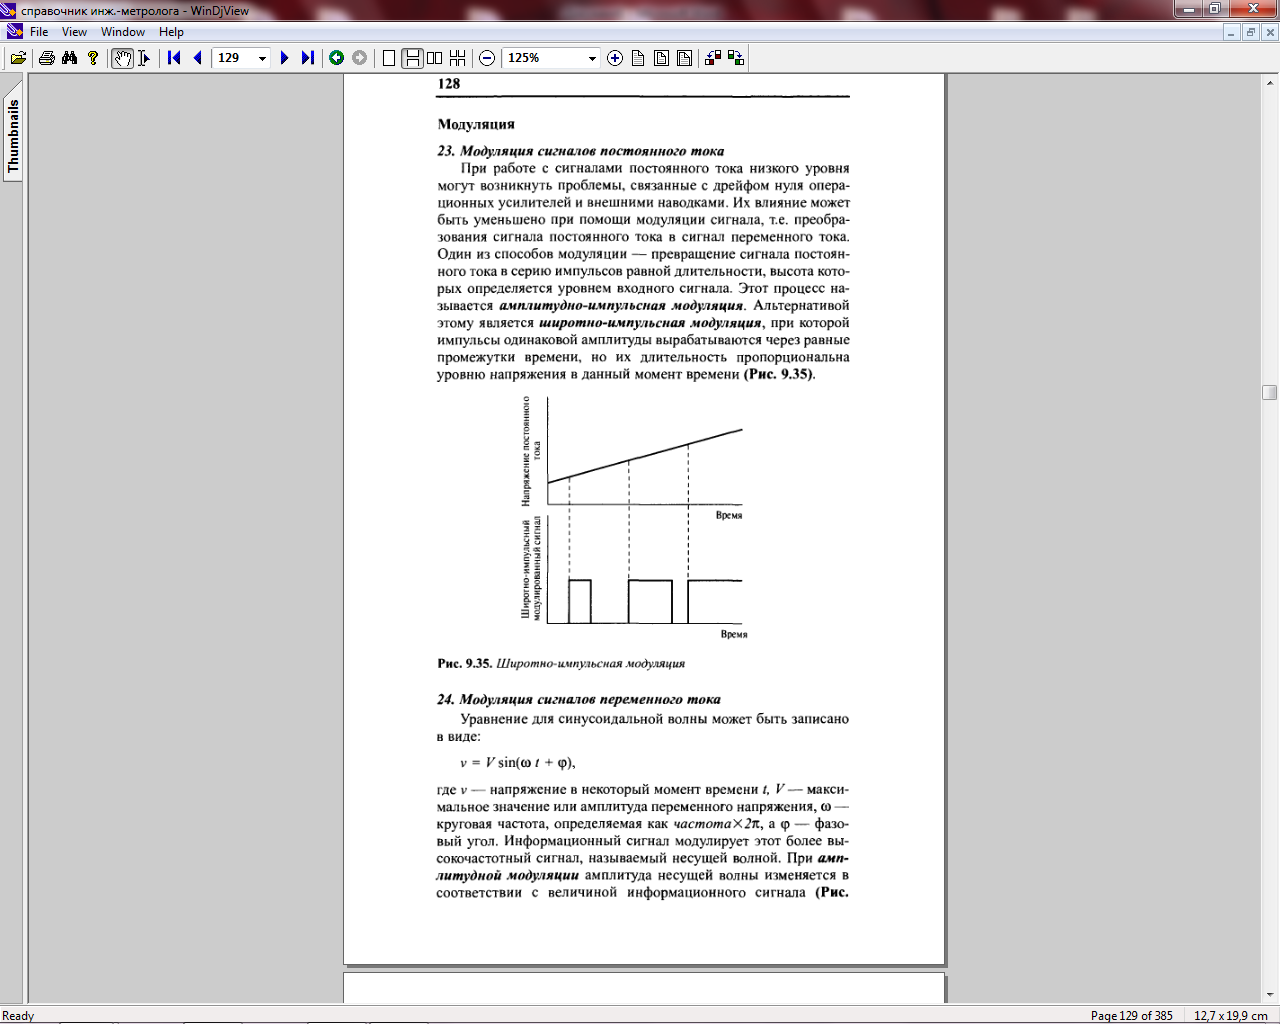Click the caption 'Рис. 9.35. Широтно-импульсная модуляция'
1280x1024 pixels.
tap(561, 663)
